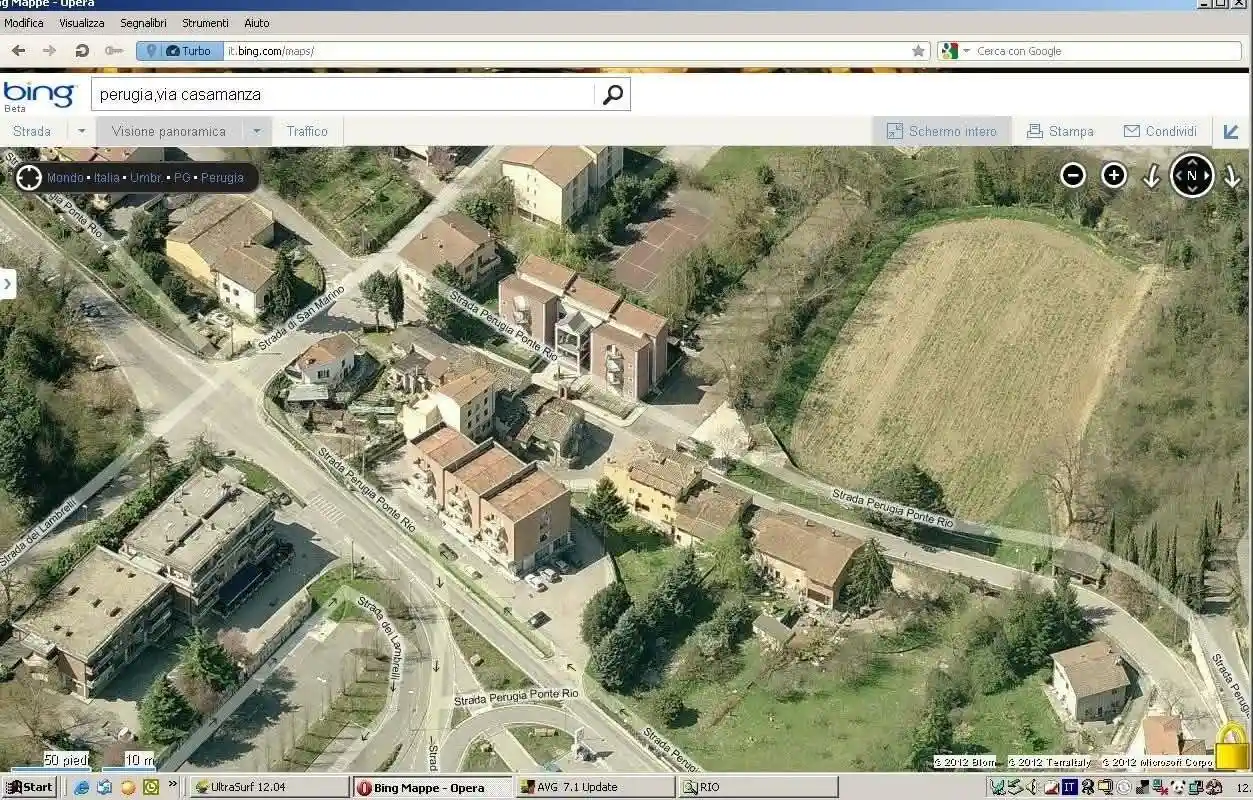Click the perugia,via casamanza search box
The image size is (1253, 800).
(343, 95)
